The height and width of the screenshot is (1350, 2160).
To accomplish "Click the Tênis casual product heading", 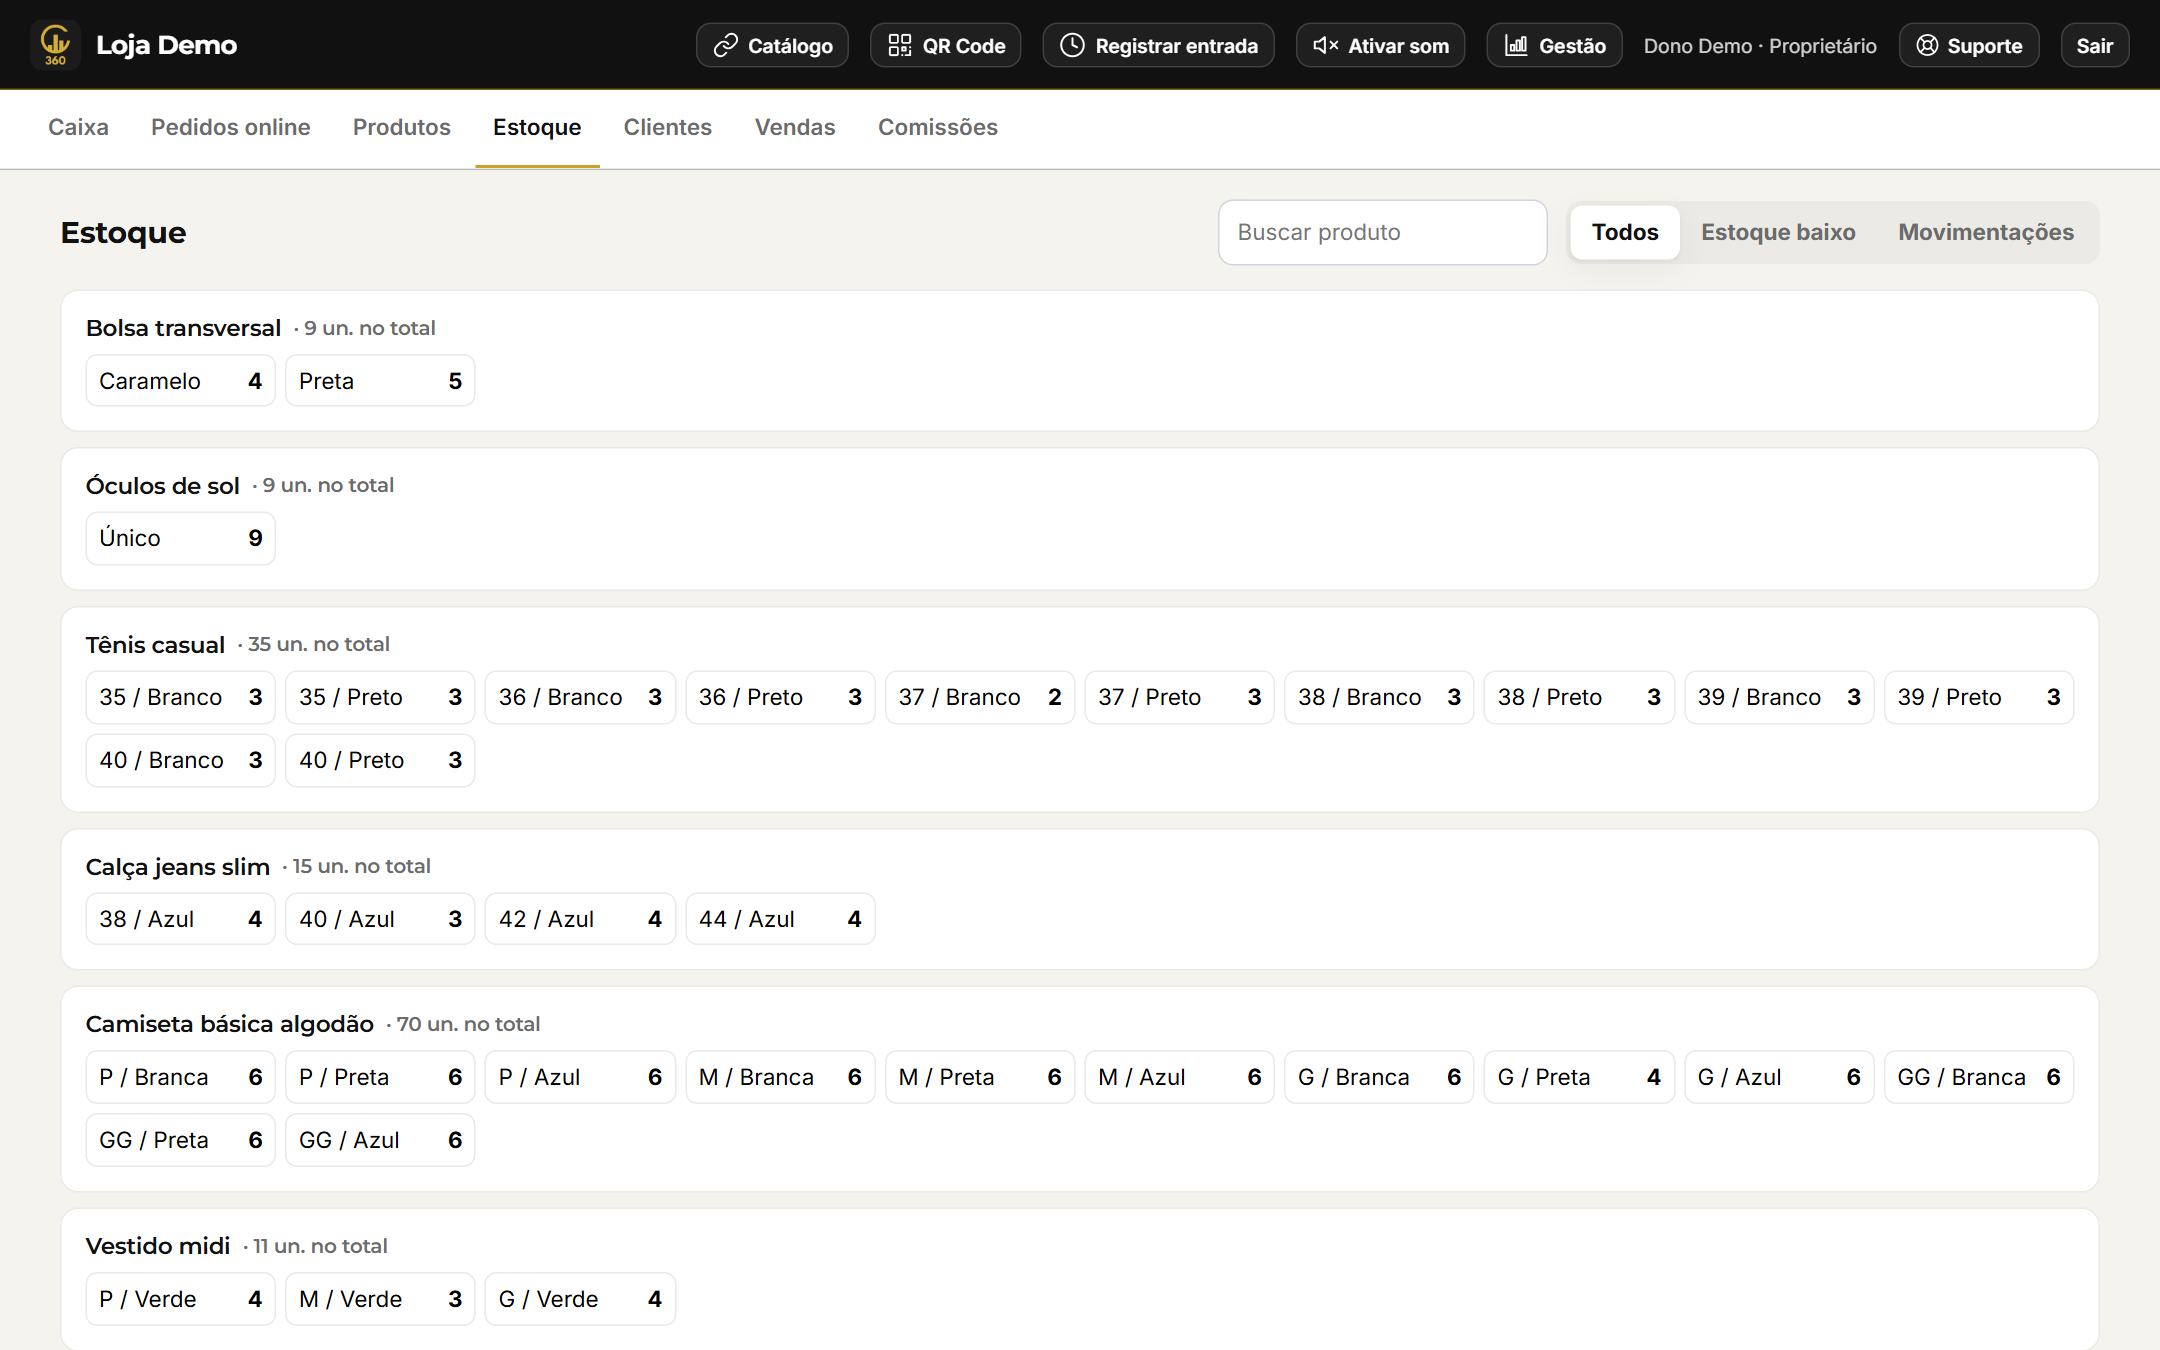I will (x=155, y=645).
